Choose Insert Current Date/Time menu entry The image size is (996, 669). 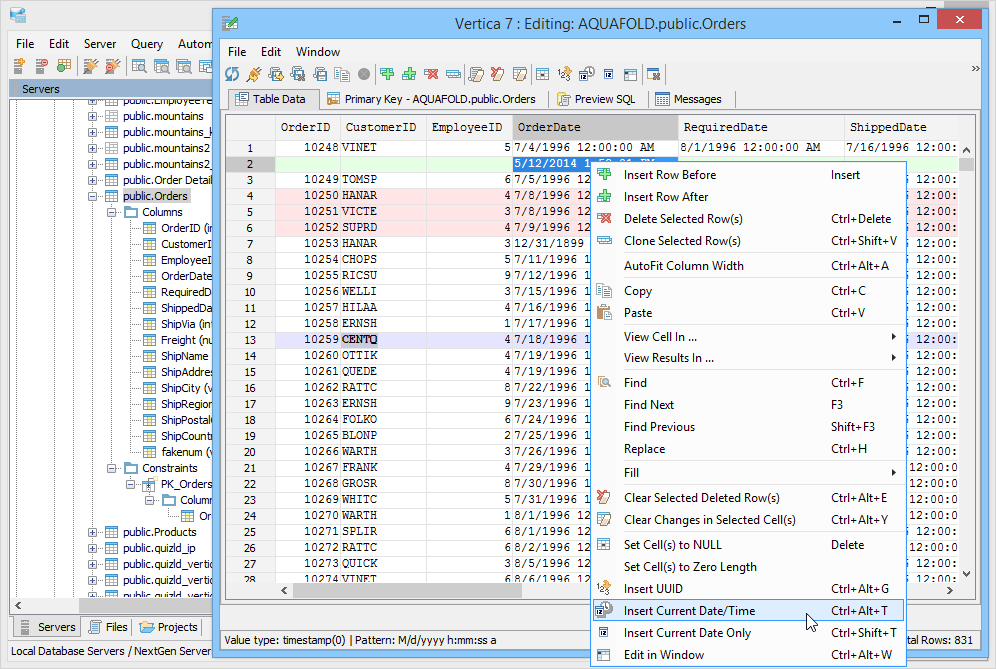(748, 611)
